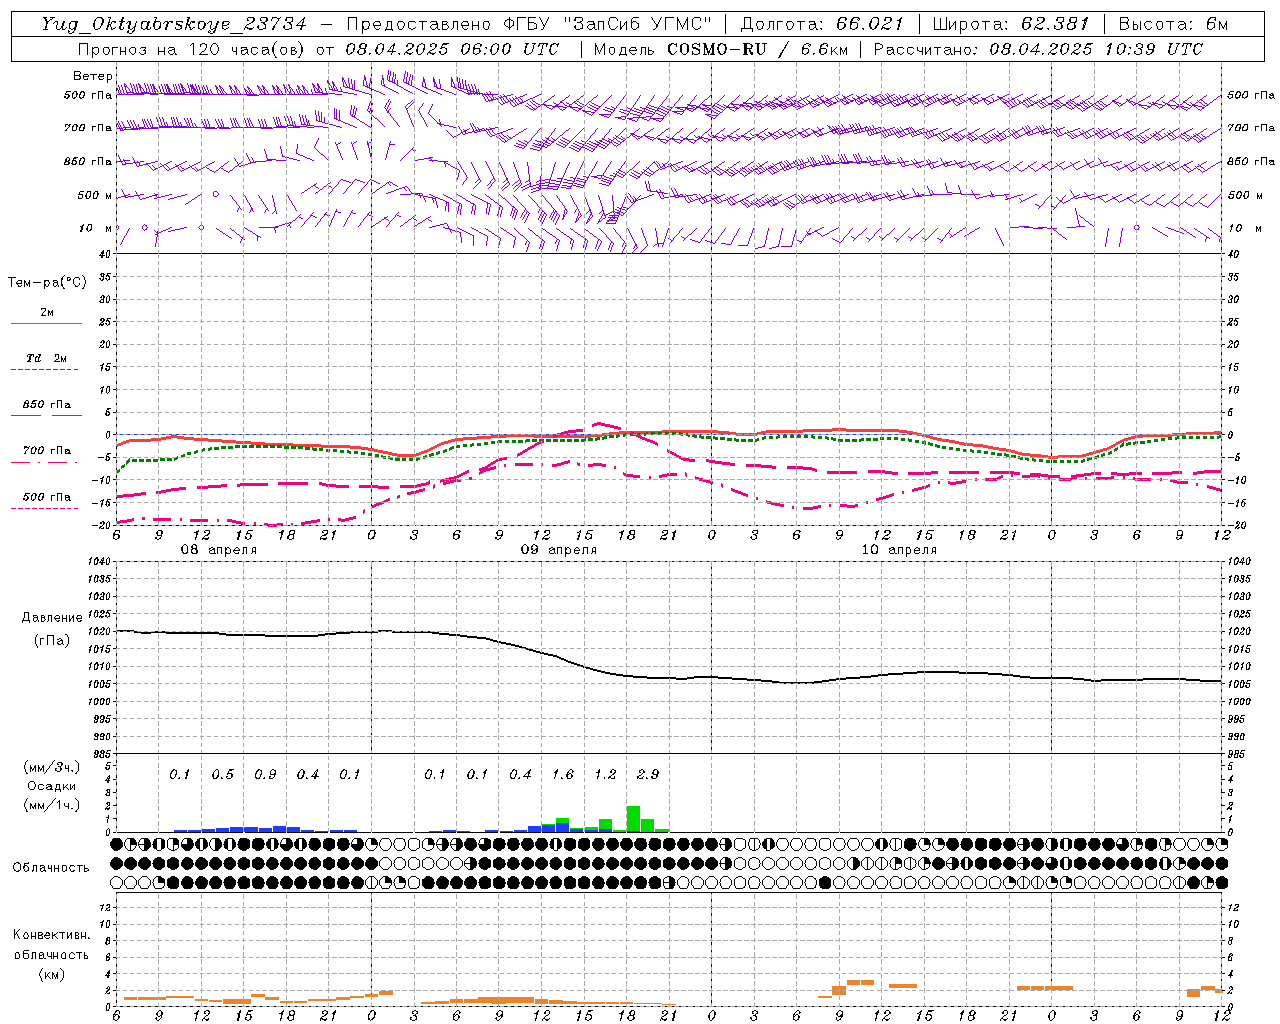Click the 500 м wind level label at left
The width and height of the screenshot is (1280, 1024).
click(x=96, y=195)
